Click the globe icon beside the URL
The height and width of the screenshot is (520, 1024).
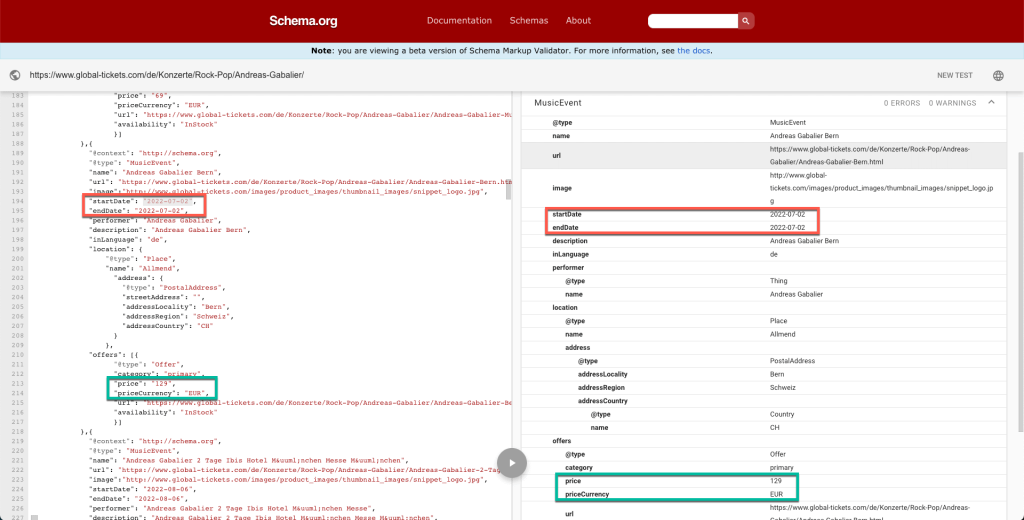point(14,75)
